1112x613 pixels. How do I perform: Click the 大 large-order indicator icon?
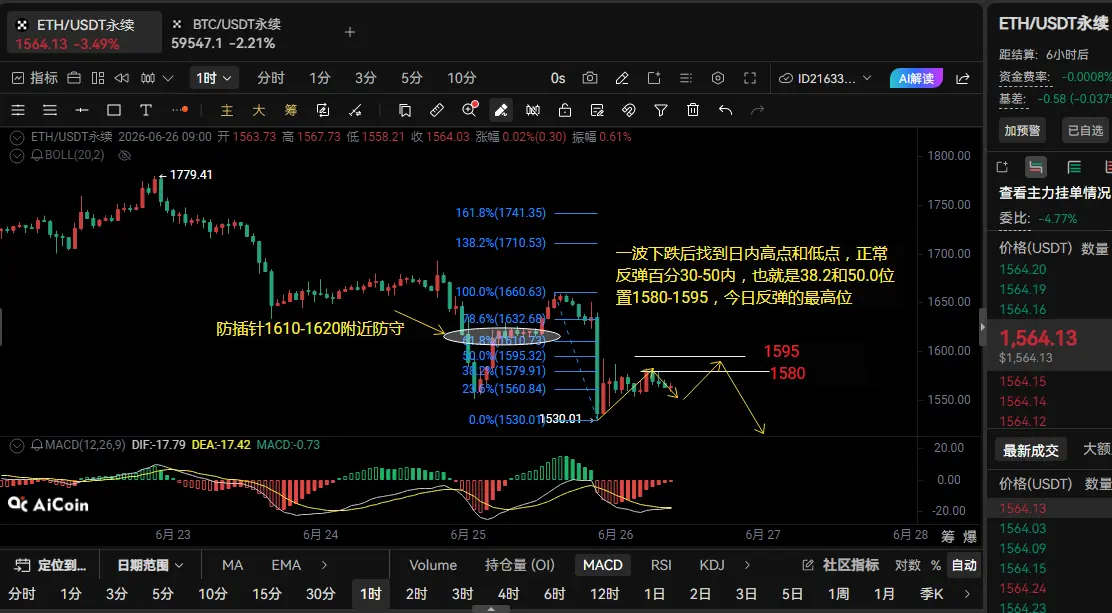click(259, 110)
